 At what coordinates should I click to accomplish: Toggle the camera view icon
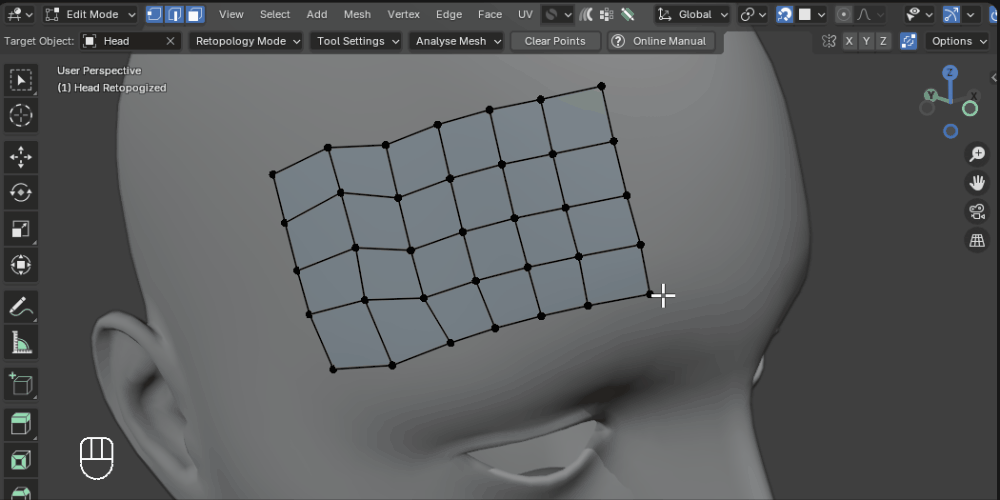pos(977,211)
